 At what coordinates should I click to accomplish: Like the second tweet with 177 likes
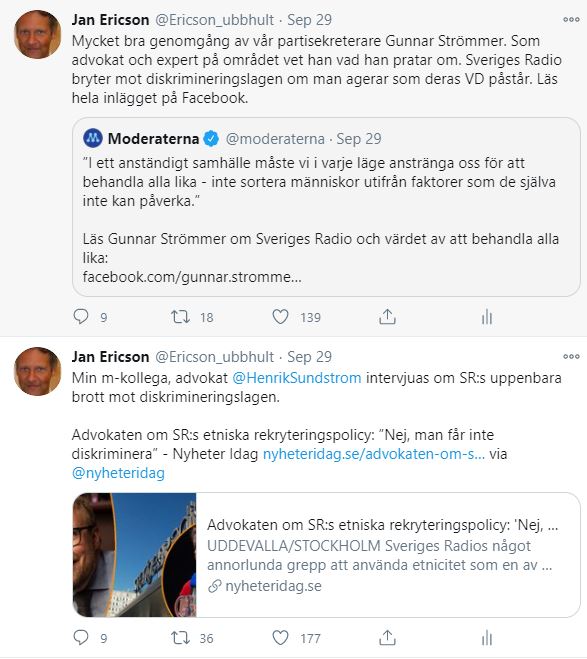coord(280,638)
